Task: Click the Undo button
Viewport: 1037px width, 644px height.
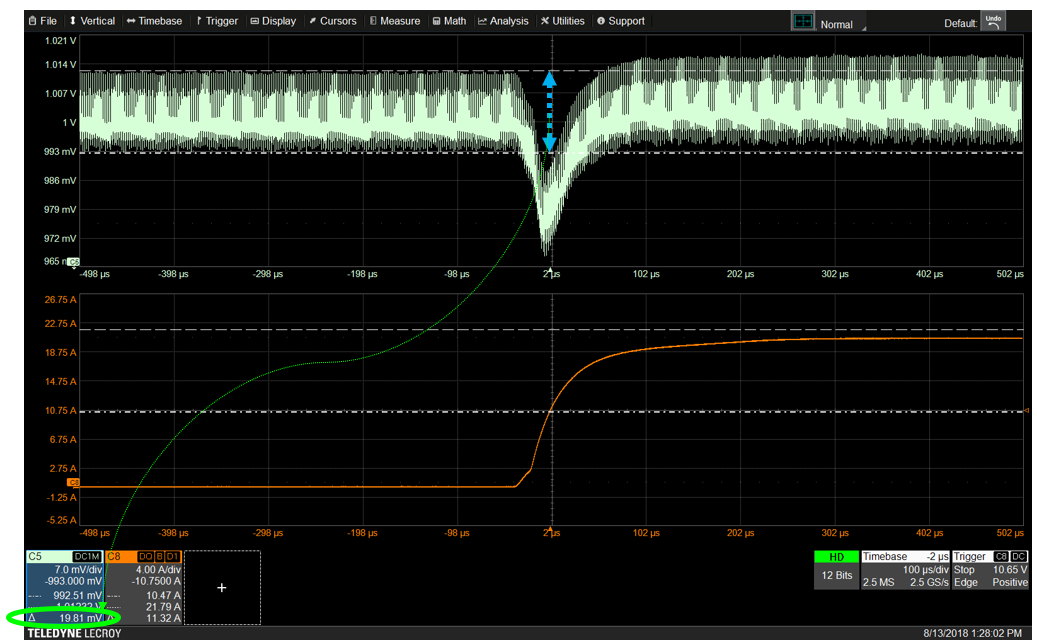Action: tap(992, 21)
